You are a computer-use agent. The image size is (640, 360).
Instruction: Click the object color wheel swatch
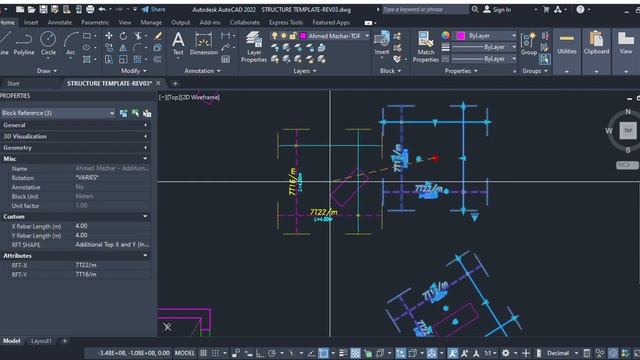click(x=445, y=36)
